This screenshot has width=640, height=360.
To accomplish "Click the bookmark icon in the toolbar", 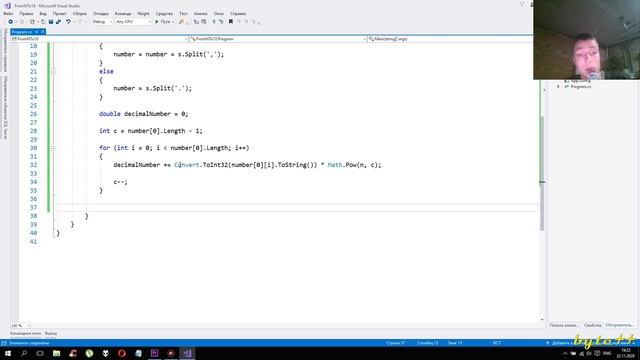I will tap(231, 22).
